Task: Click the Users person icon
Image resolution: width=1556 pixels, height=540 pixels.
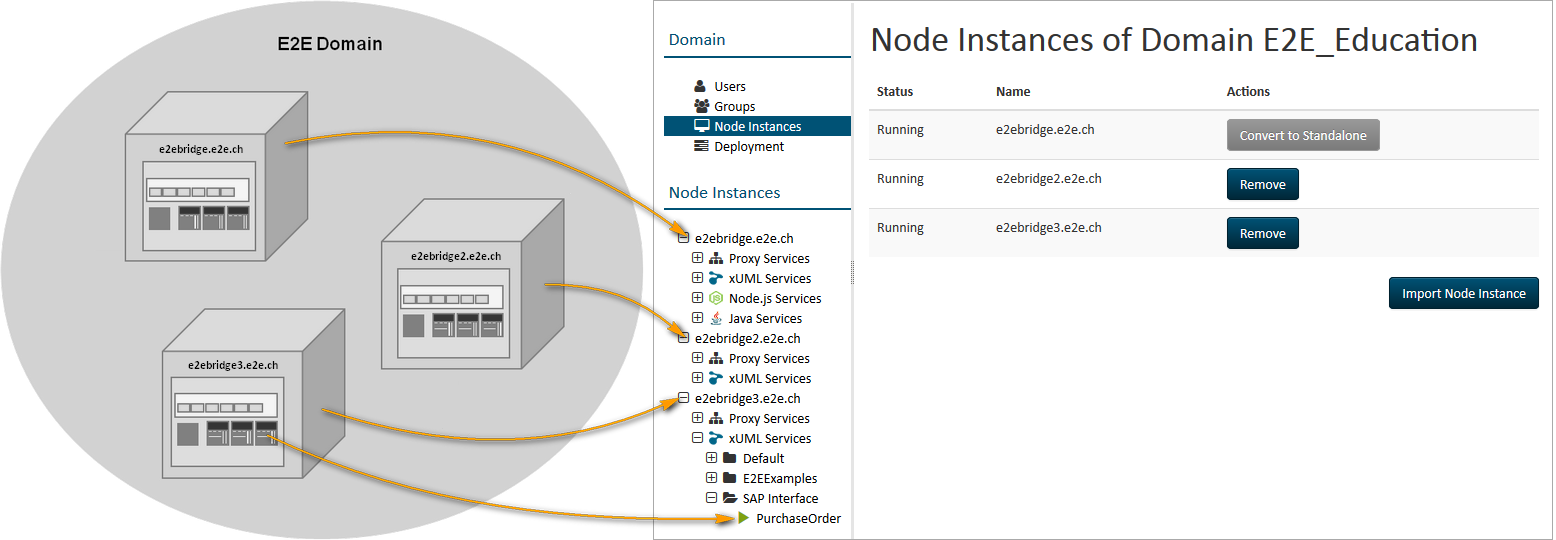Action: pos(701,87)
